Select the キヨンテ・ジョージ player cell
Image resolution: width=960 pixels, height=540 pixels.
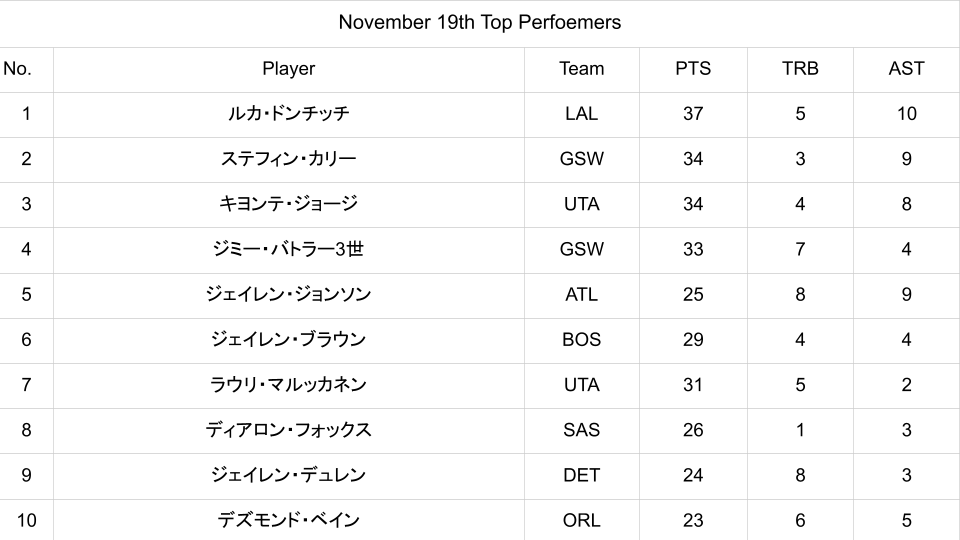click(x=288, y=204)
